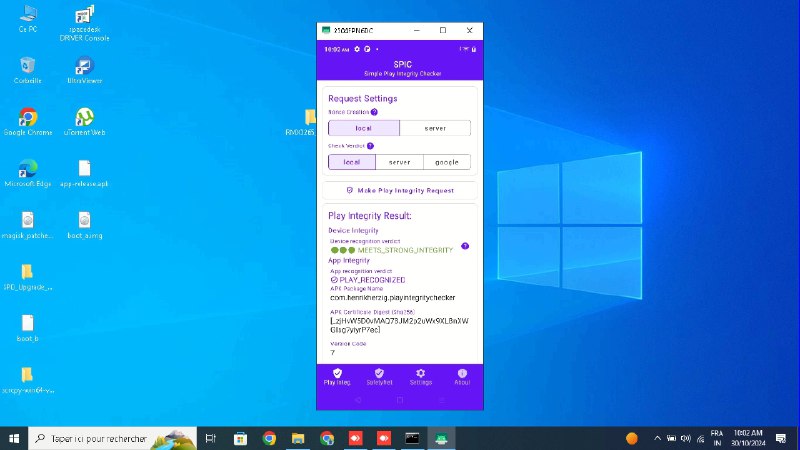This screenshot has width=800, height=450.
Task: Click the orange circle tray icon
Action: (x=632, y=438)
